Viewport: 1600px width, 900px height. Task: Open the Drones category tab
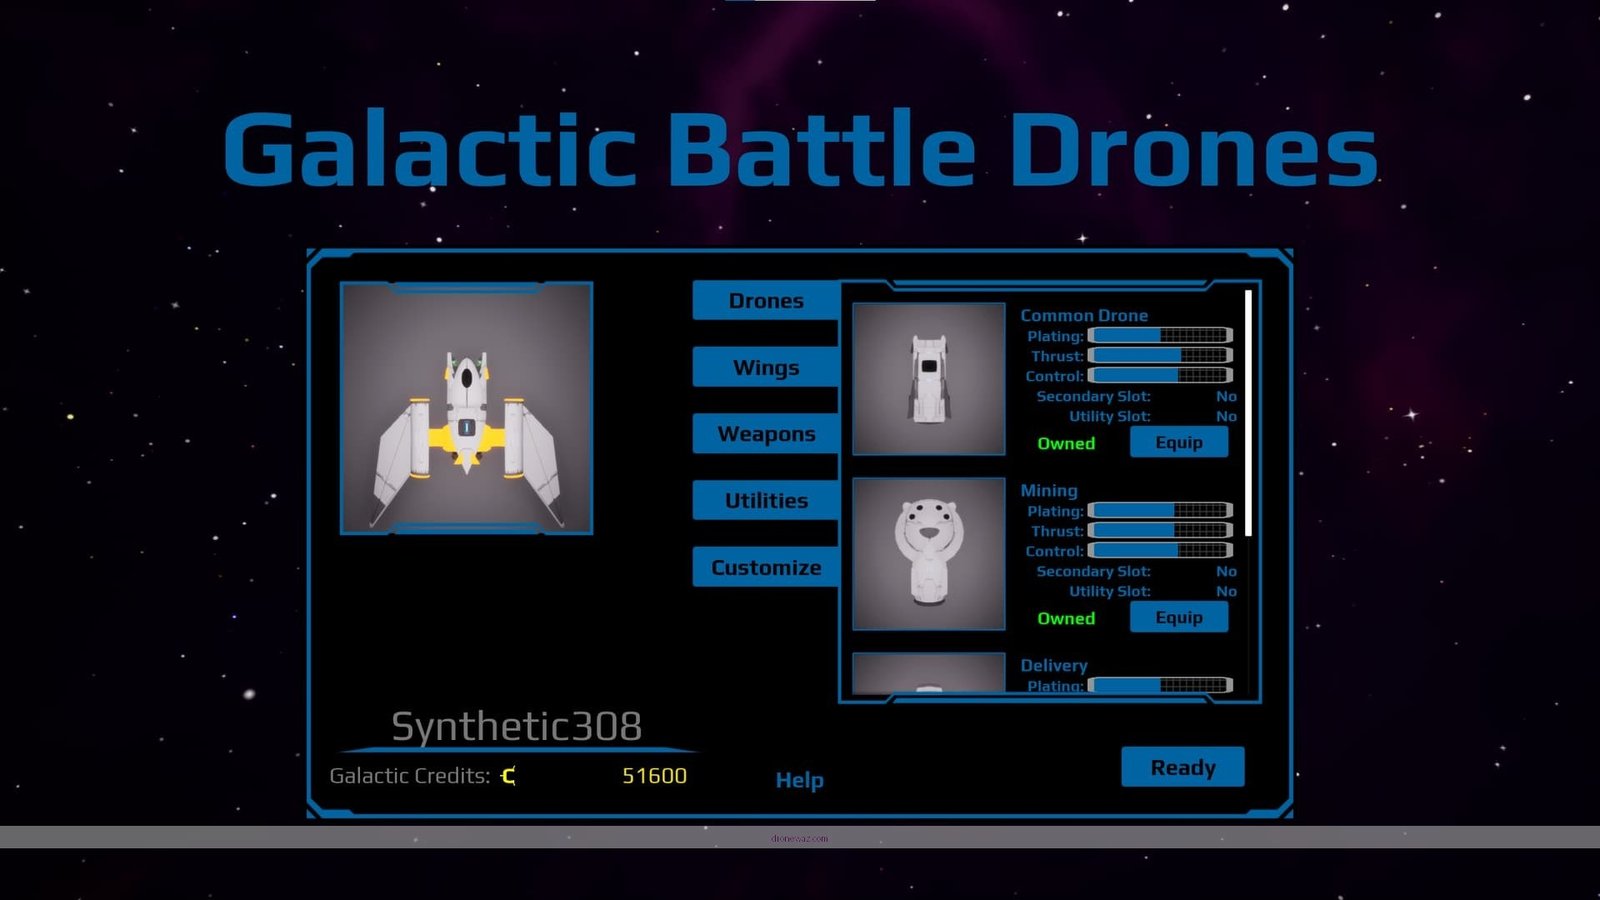pyautogui.click(x=765, y=300)
